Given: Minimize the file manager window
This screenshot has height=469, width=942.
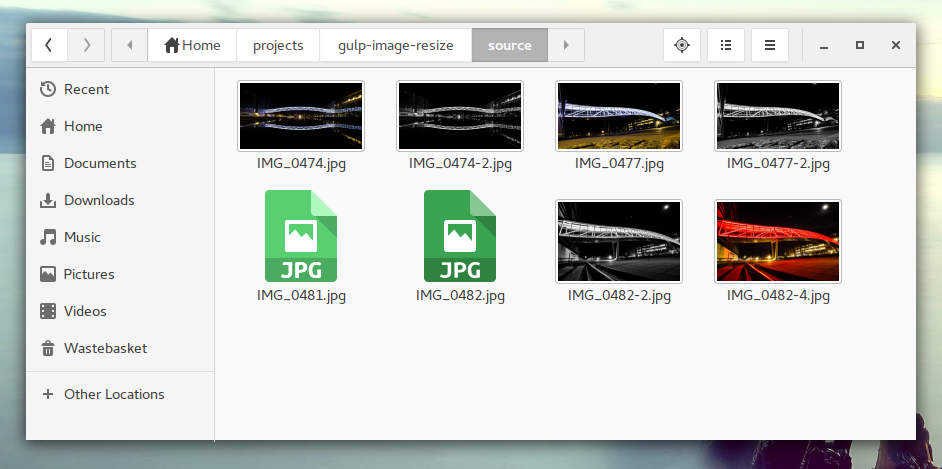Looking at the screenshot, I should (x=824, y=46).
